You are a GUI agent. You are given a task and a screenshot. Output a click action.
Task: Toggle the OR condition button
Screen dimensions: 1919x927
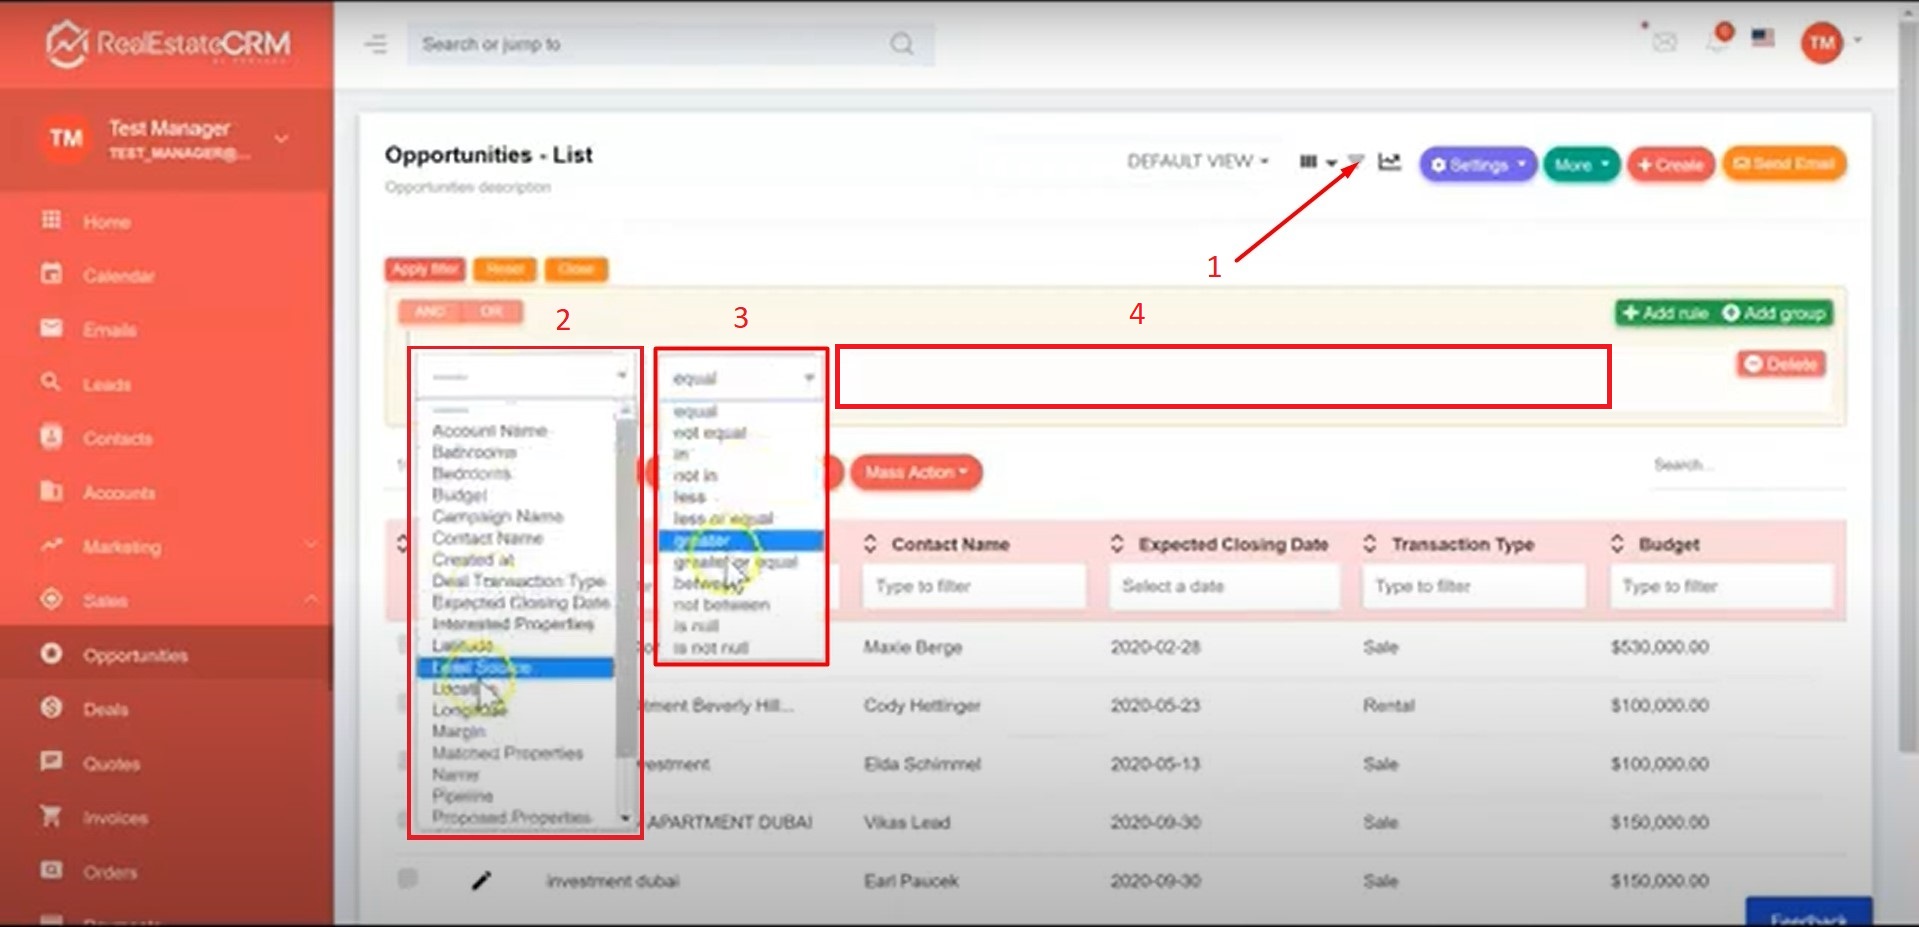(x=491, y=312)
